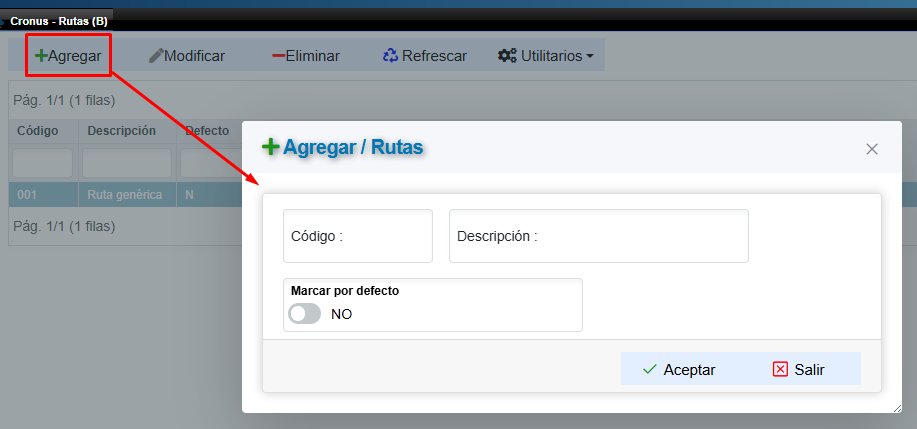
Task: Confirm with the Aceptar button
Action: 679,369
